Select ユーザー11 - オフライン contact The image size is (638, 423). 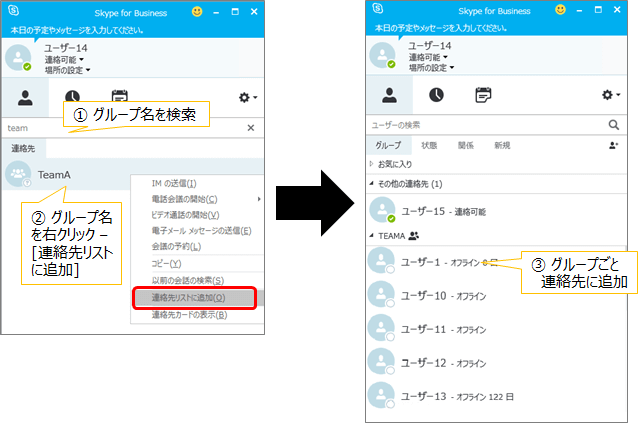[x=496, y=329]
